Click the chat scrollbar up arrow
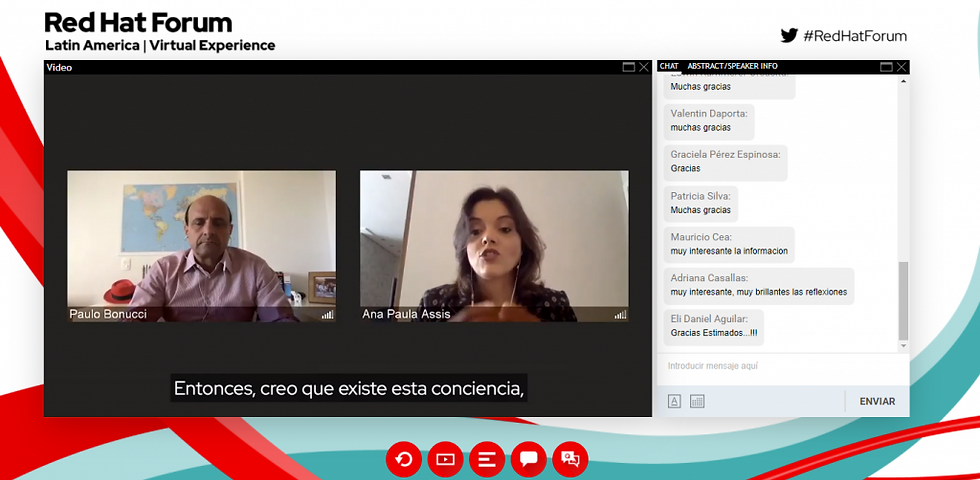The width and height of the screenshot is (980, 480). pyautogui.click(x=903, y=81)
